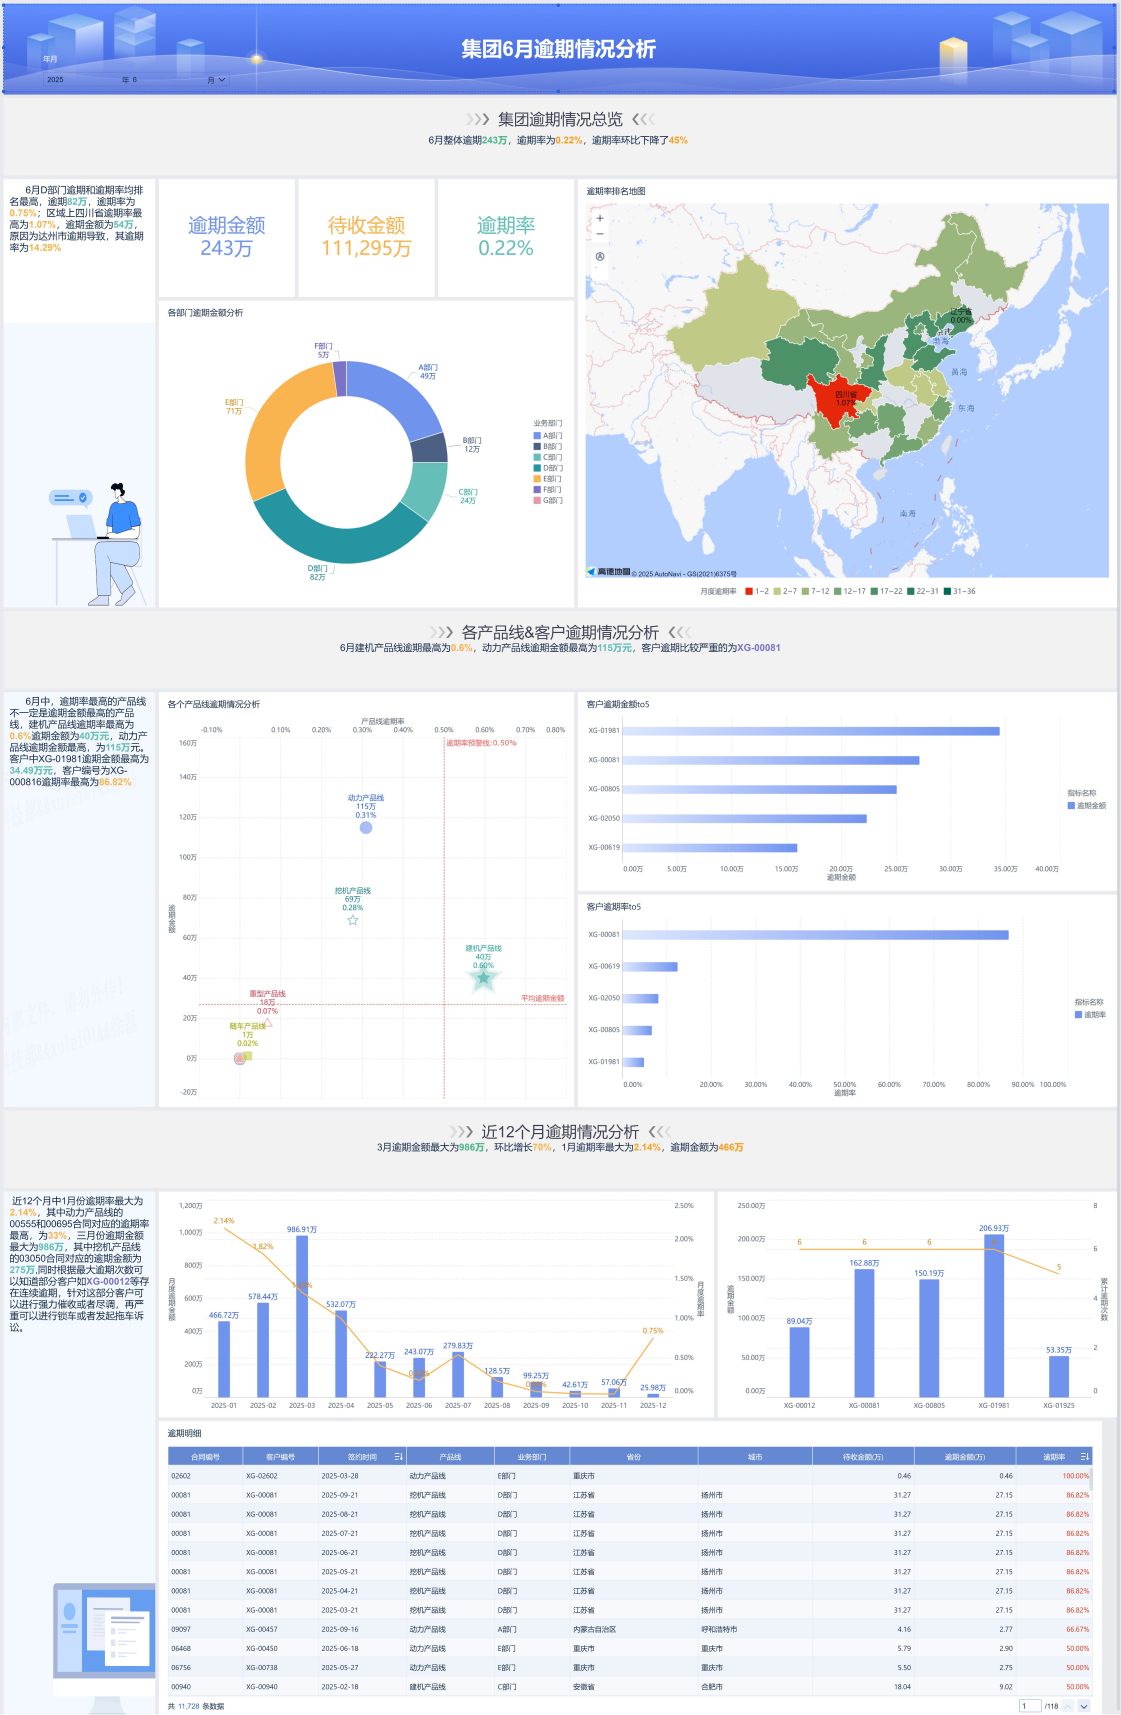Click the 动力产品线 circle marker in scatter chart
Viewport: 1121px width, 1715px height.
[366, 827]
